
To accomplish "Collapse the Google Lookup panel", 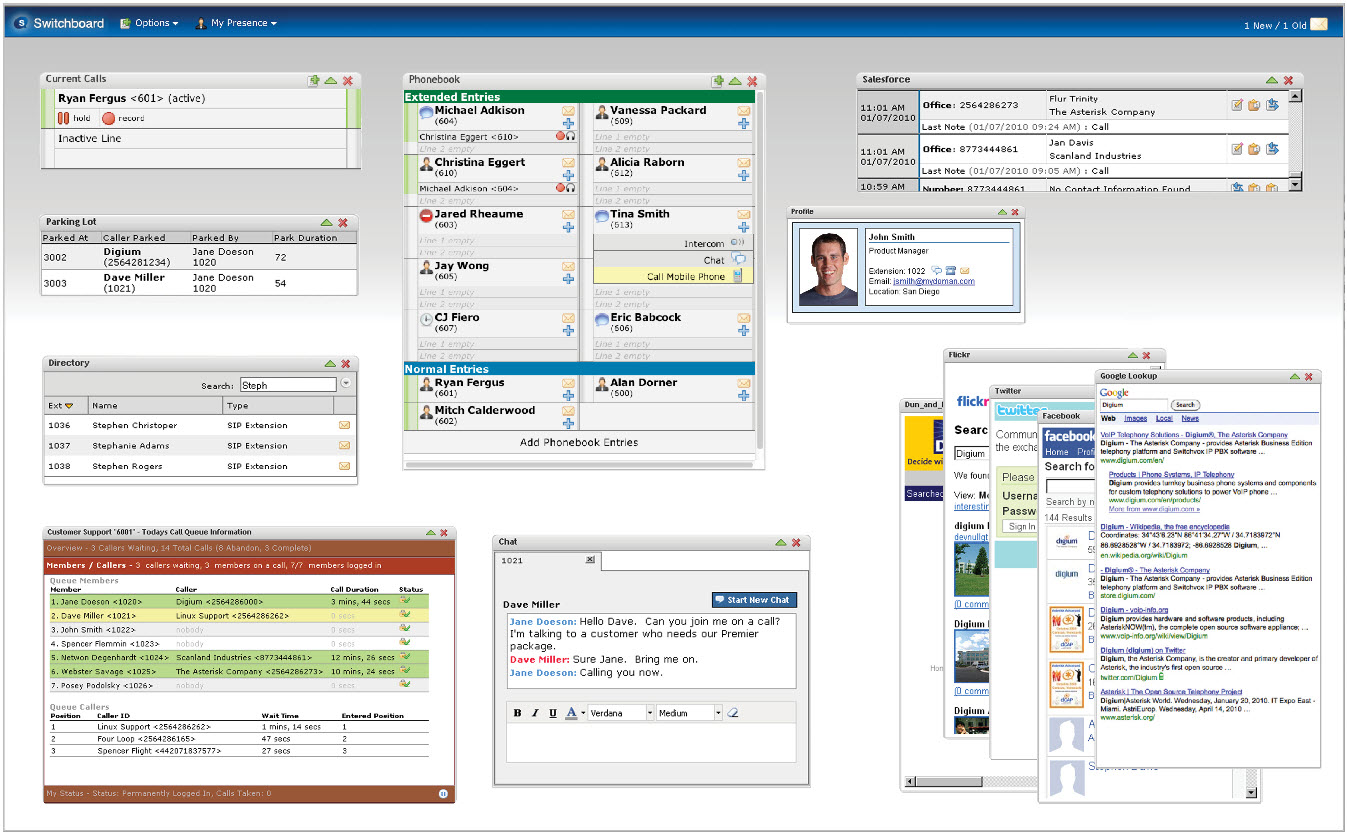I will point(1294,377).
